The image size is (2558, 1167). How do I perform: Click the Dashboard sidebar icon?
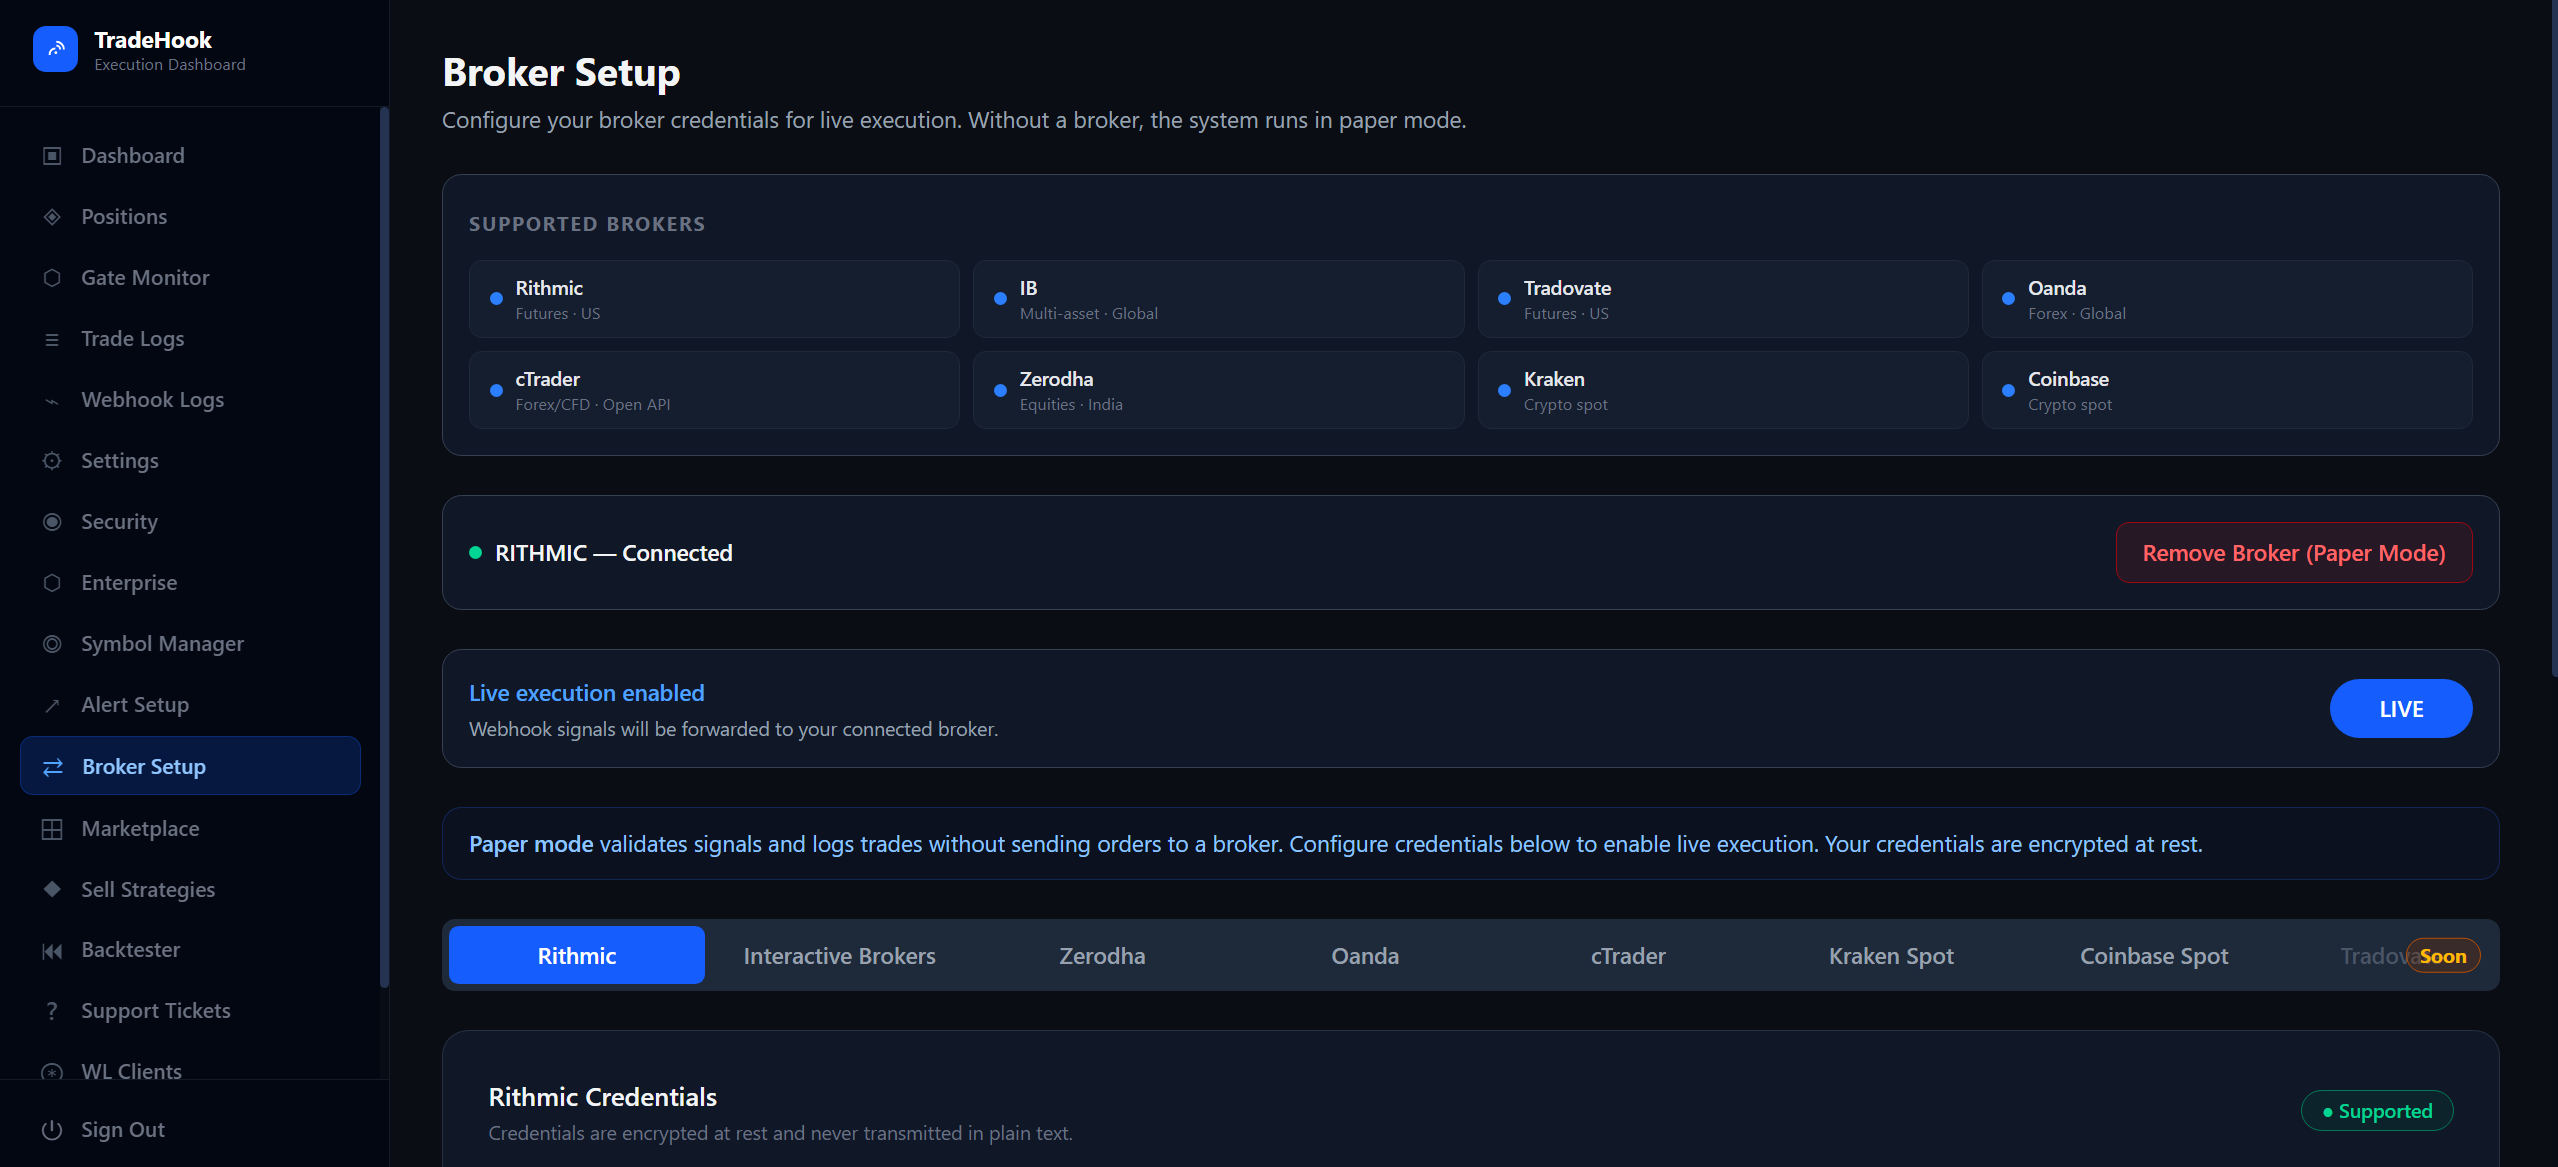(x=52, y=156)
